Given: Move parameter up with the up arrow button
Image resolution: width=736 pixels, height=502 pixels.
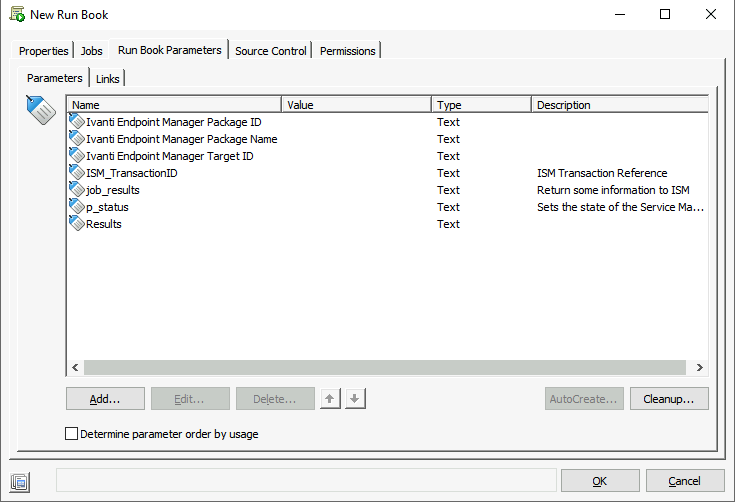Looking at the screenshot, I should [330, 399].
